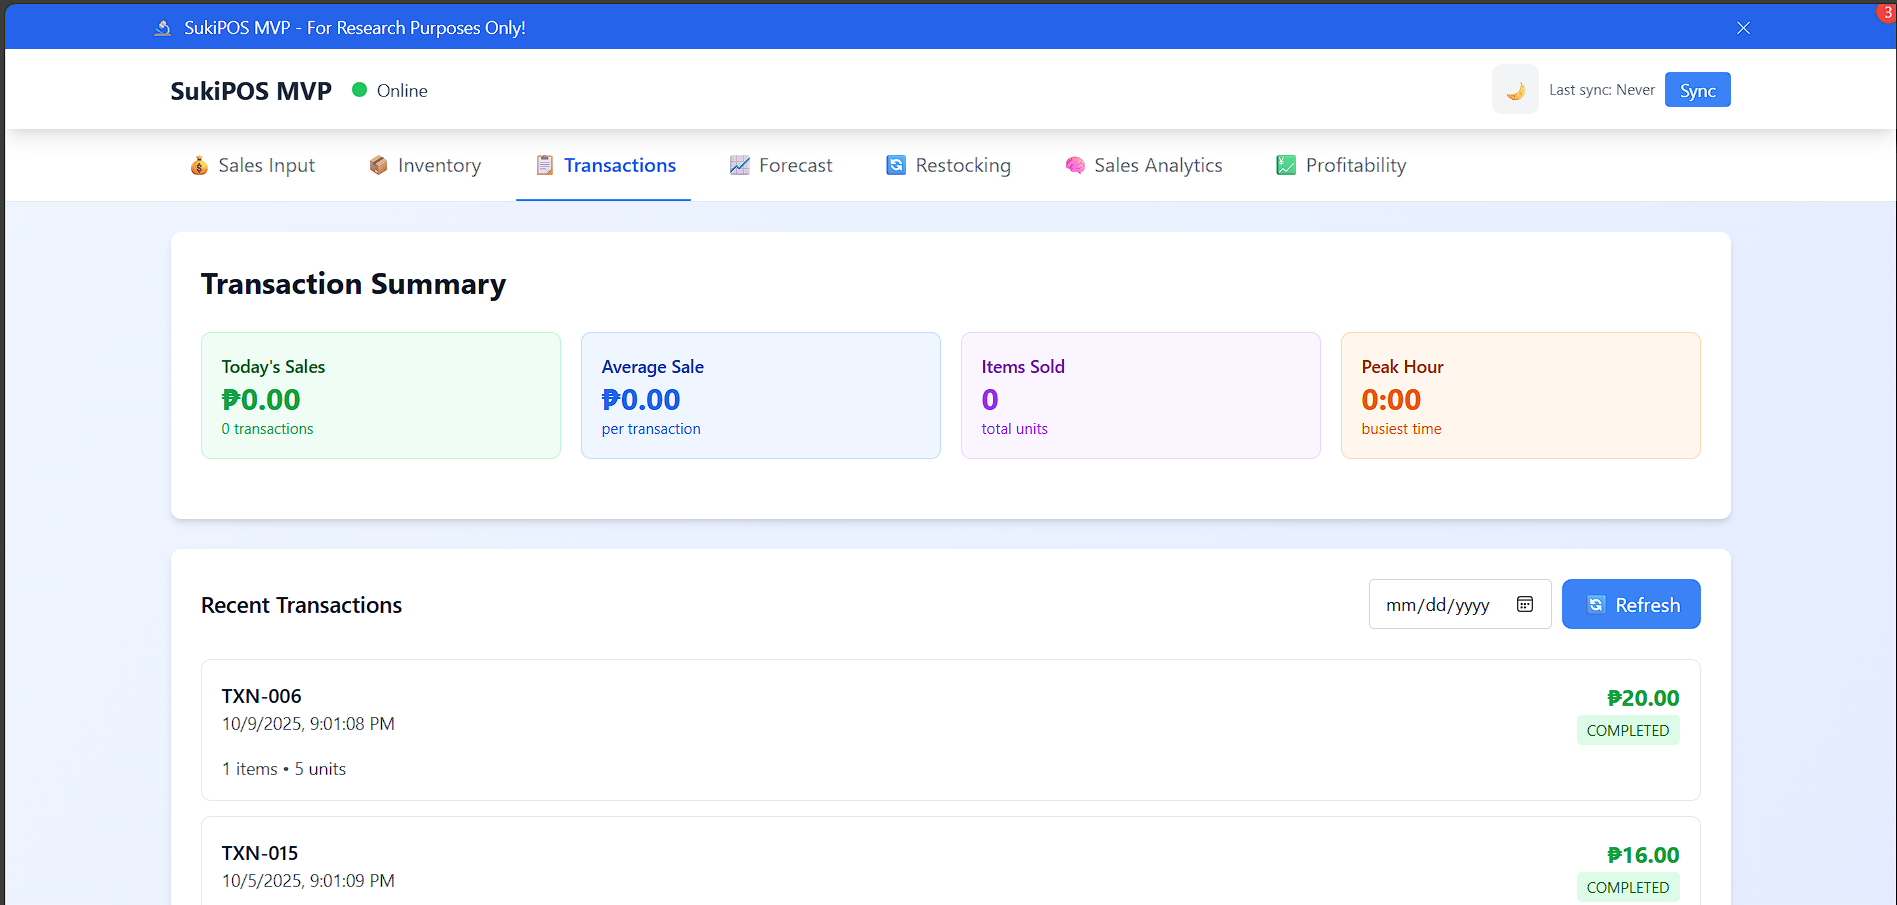Screen dimensions: 1897x905
Task: Click the refresh-arrows icon beside Restocking
Action: (896, 166)
